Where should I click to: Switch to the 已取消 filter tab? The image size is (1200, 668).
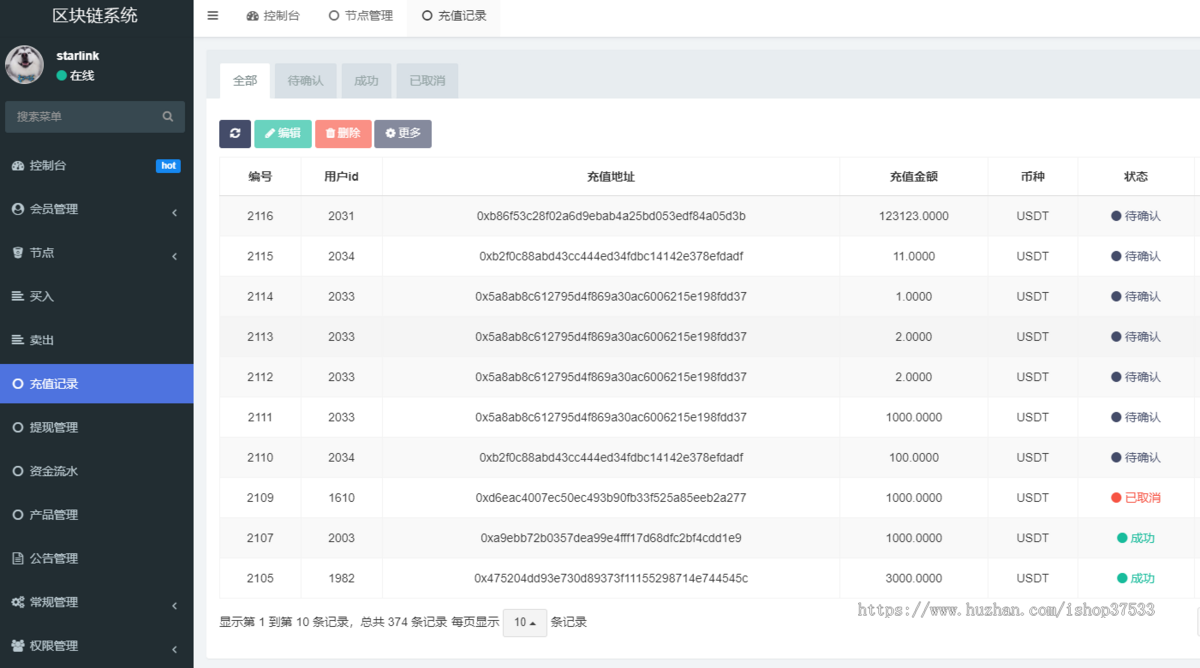[x=427, y=80]
